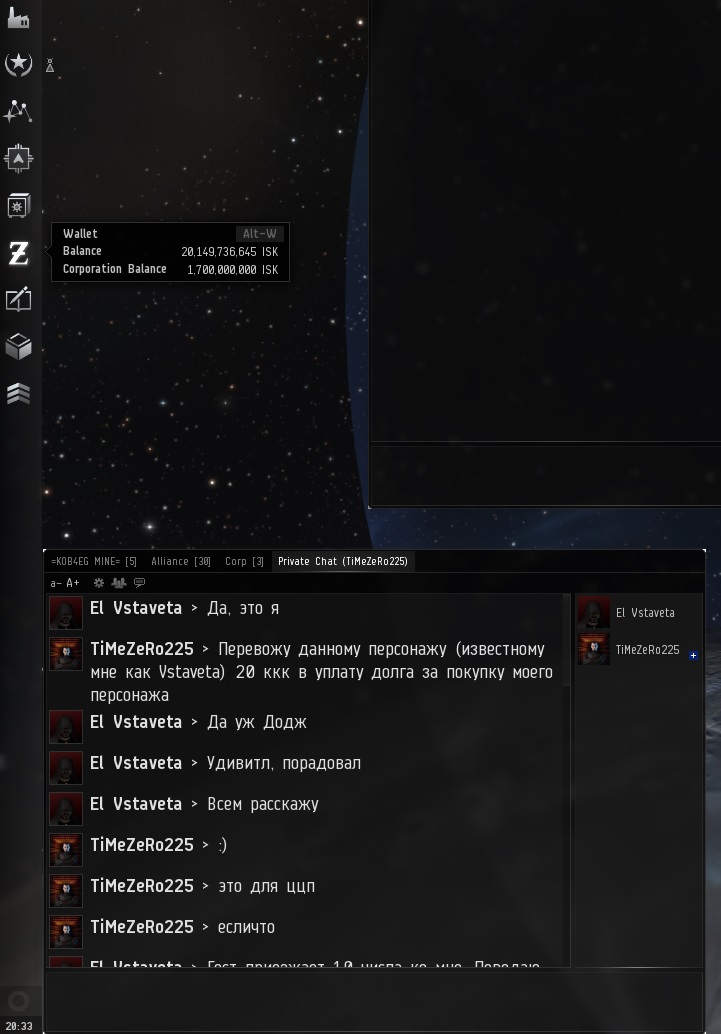The height and width of the screenshot is (1034, 721).
Task: Open the =KOB4EG MINE= [5] channel tab
Action: (94, 561)
